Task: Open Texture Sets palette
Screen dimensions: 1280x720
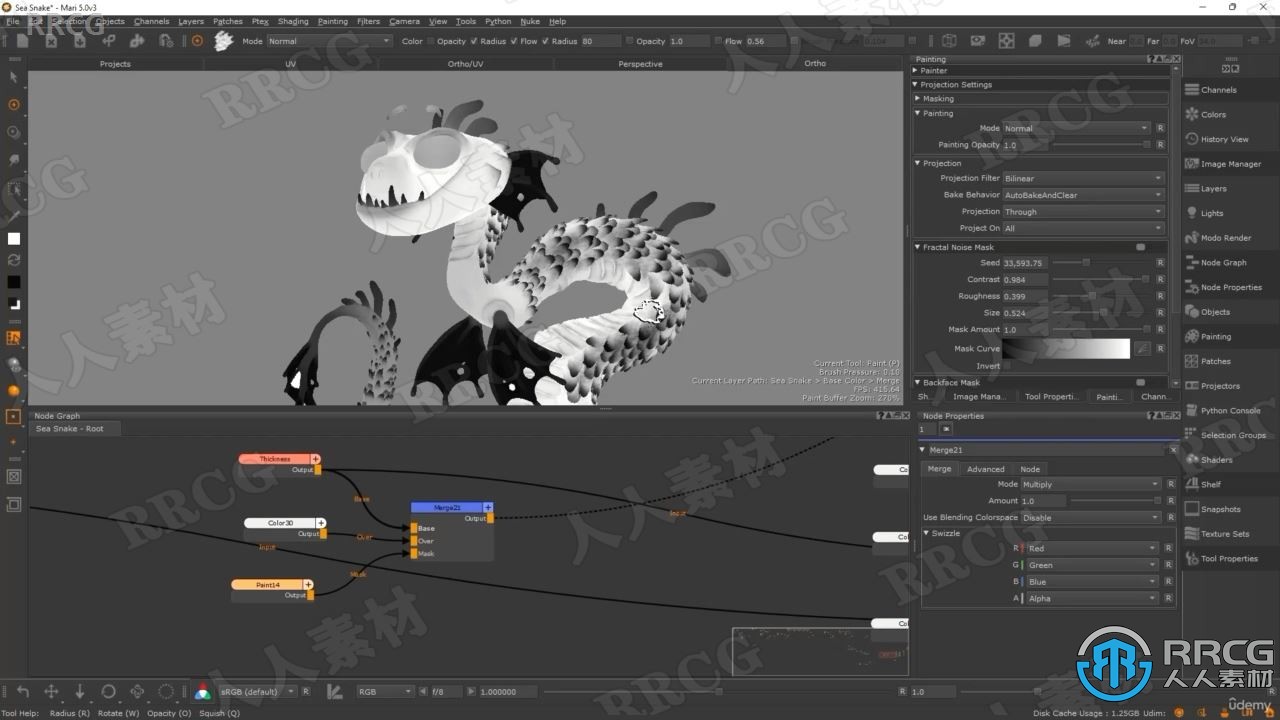Action: coord(1192,534)
